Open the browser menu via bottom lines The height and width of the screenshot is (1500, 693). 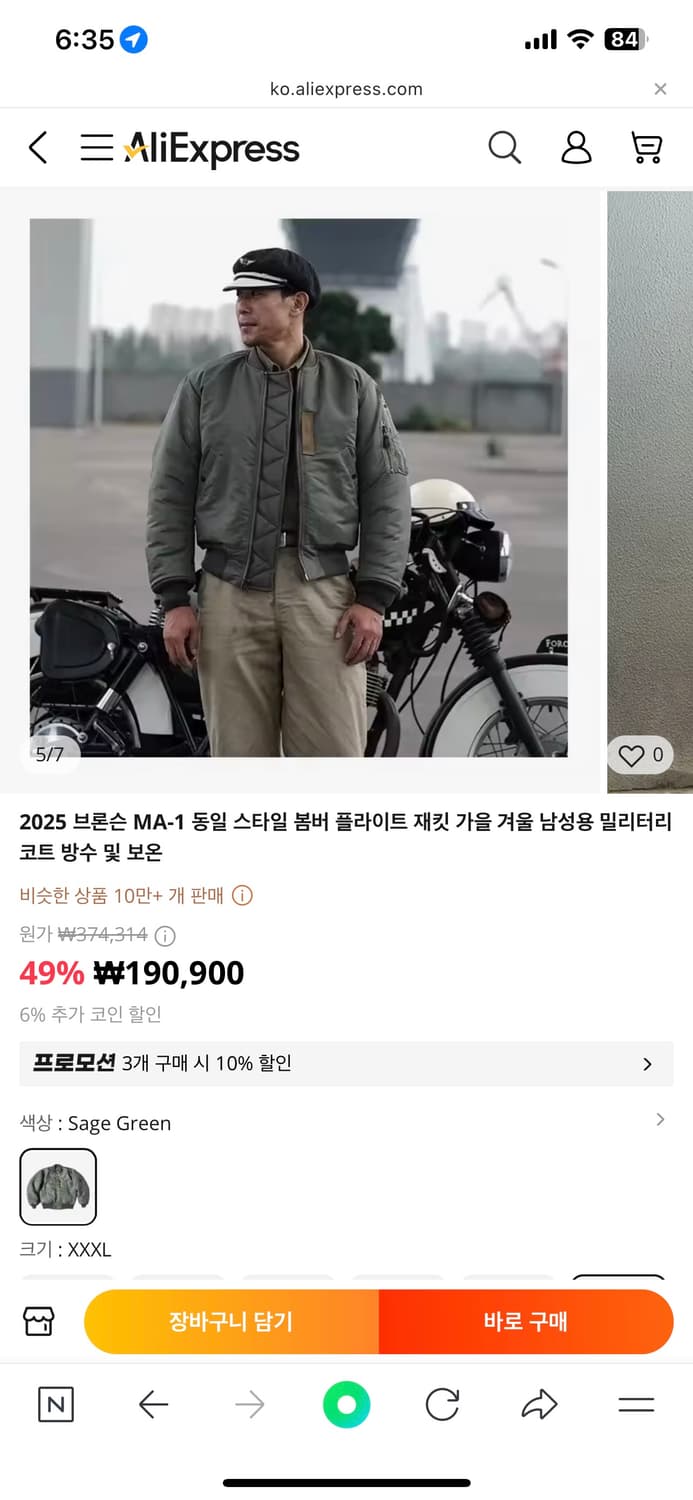click(636, 1404)
